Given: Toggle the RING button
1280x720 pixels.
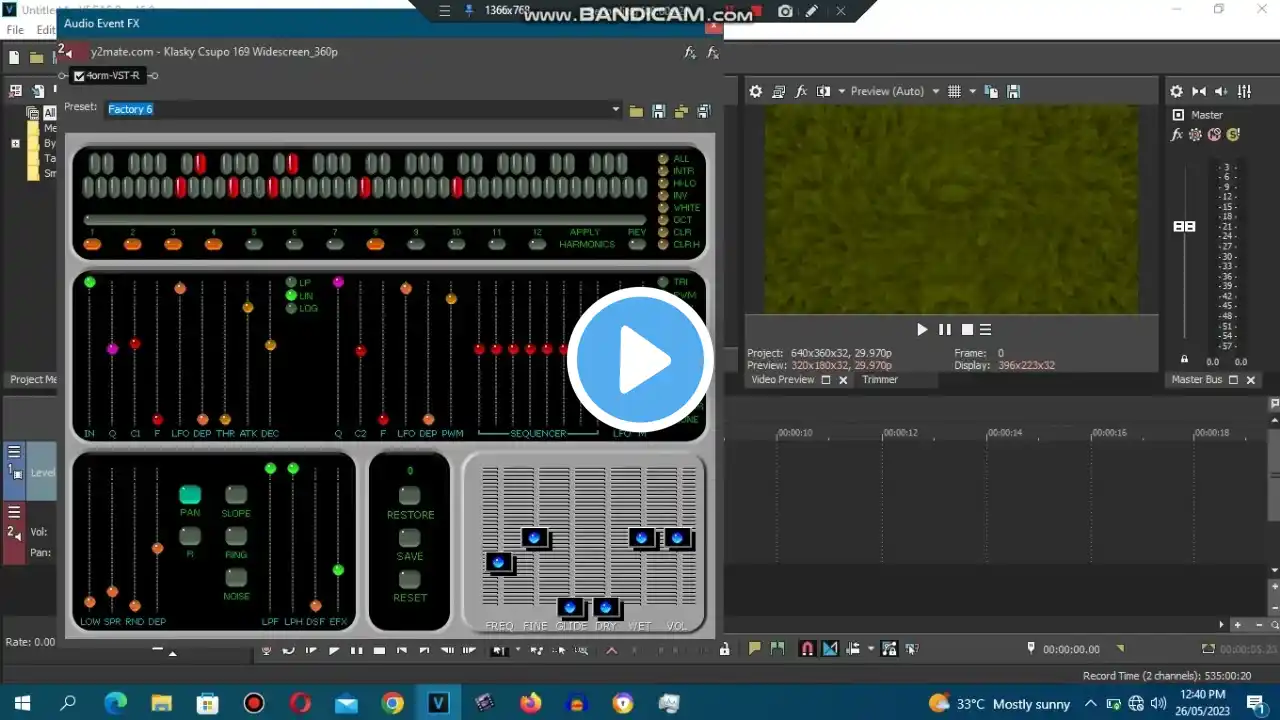Looking at the screenshot, I should (236, 536).
